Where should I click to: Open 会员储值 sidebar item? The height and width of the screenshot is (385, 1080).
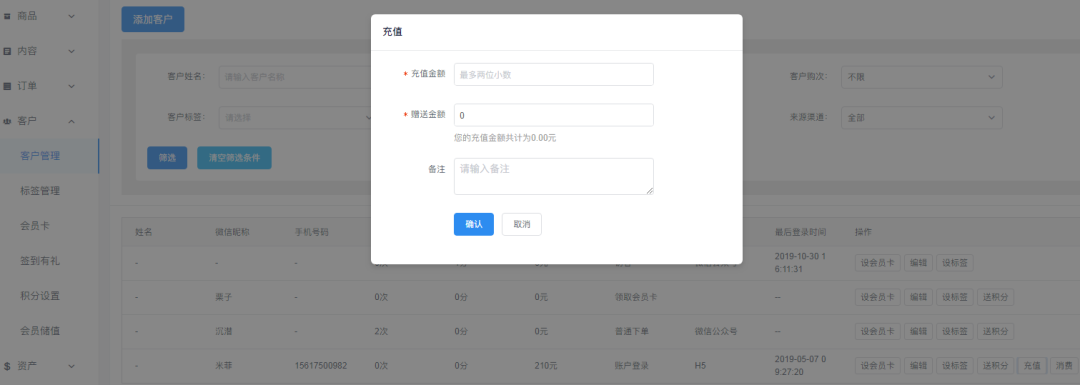[x=40, y=331]
